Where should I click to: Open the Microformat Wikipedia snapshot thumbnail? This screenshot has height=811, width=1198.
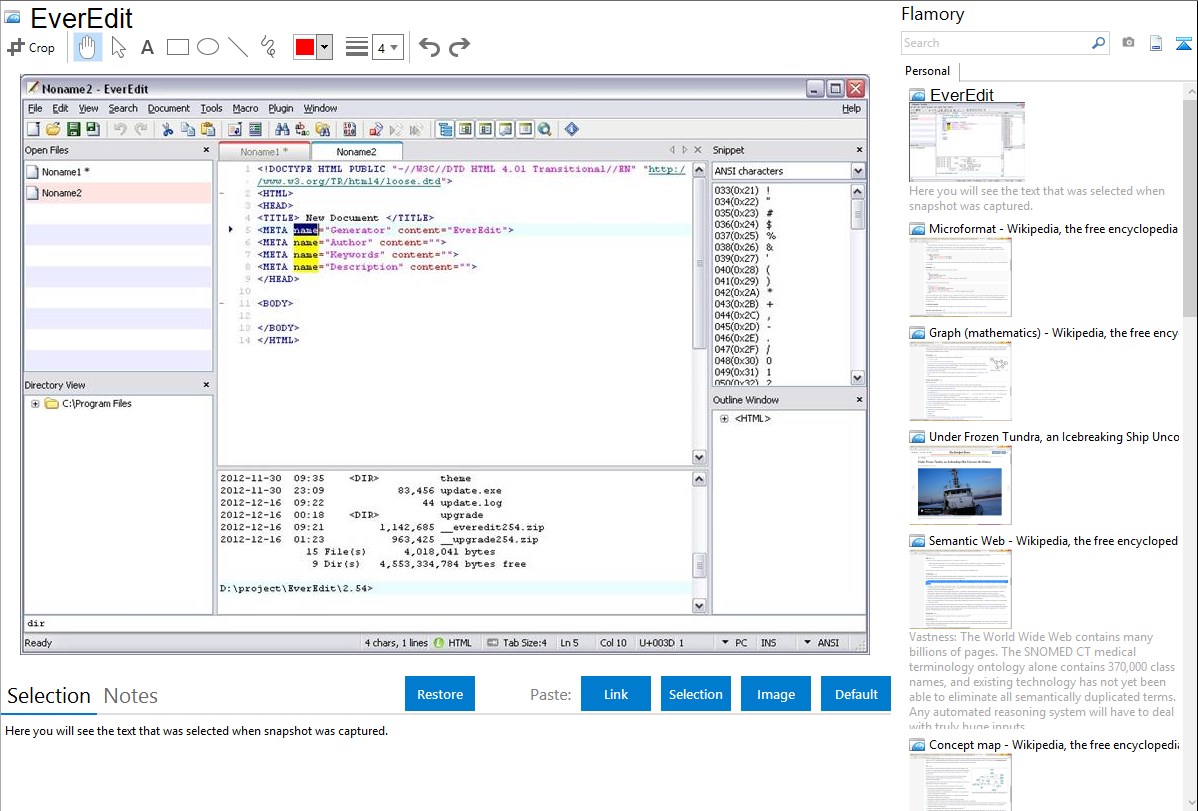click(960, 277)
